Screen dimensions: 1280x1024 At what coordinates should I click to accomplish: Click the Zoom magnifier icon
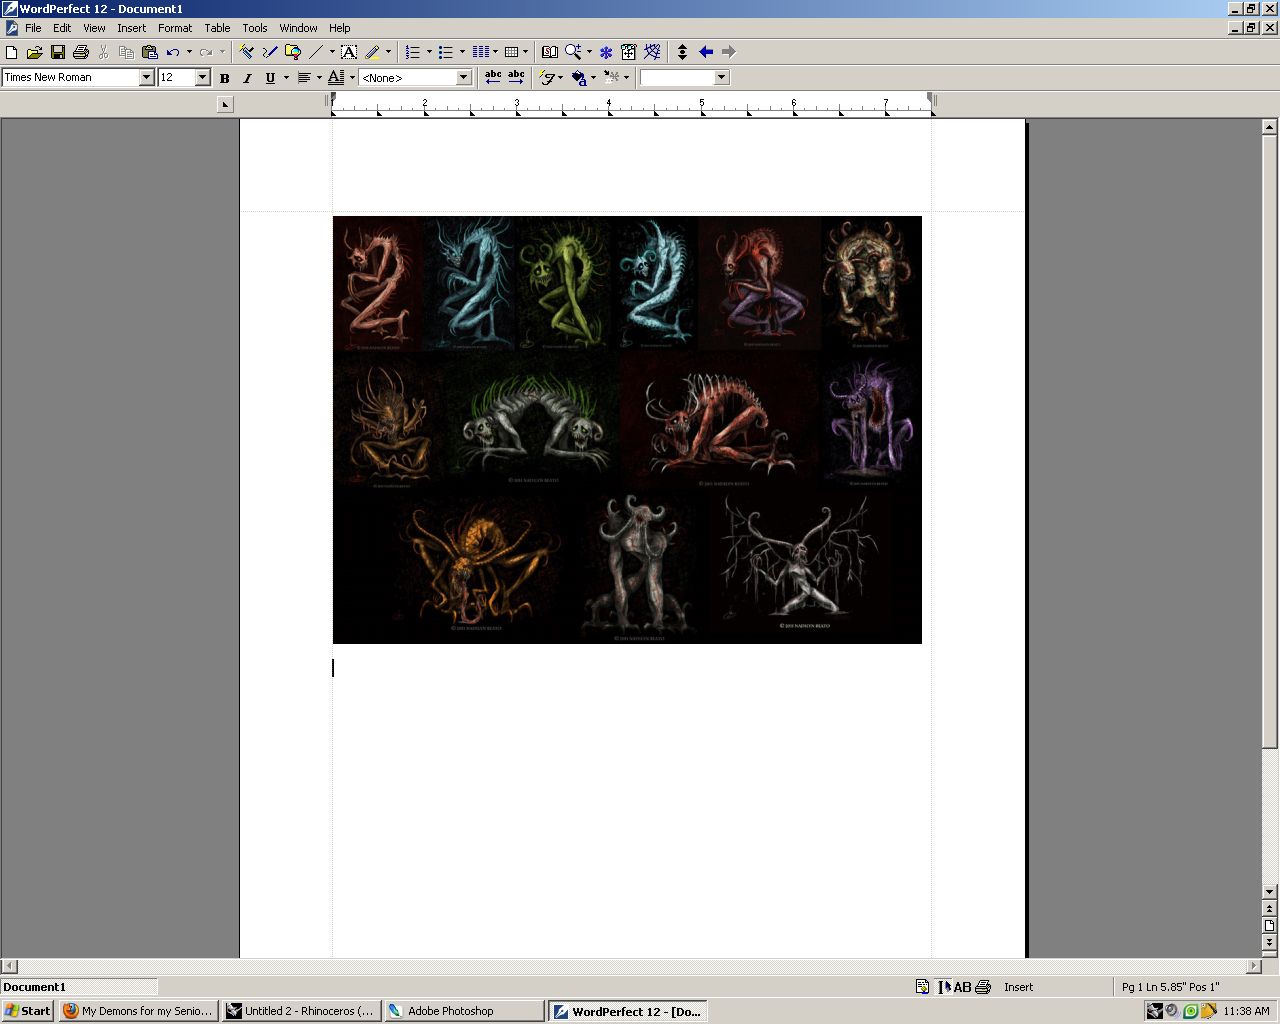pyautogui.click(x=573, y=52)
